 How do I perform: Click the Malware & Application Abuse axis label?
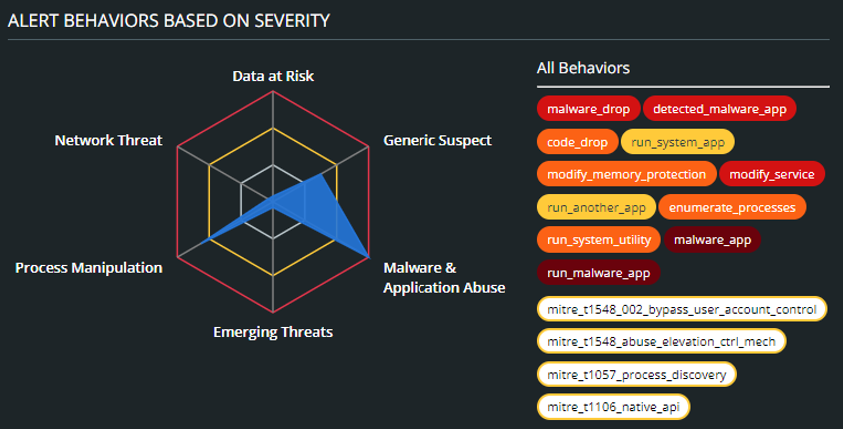tap(444, 278)
